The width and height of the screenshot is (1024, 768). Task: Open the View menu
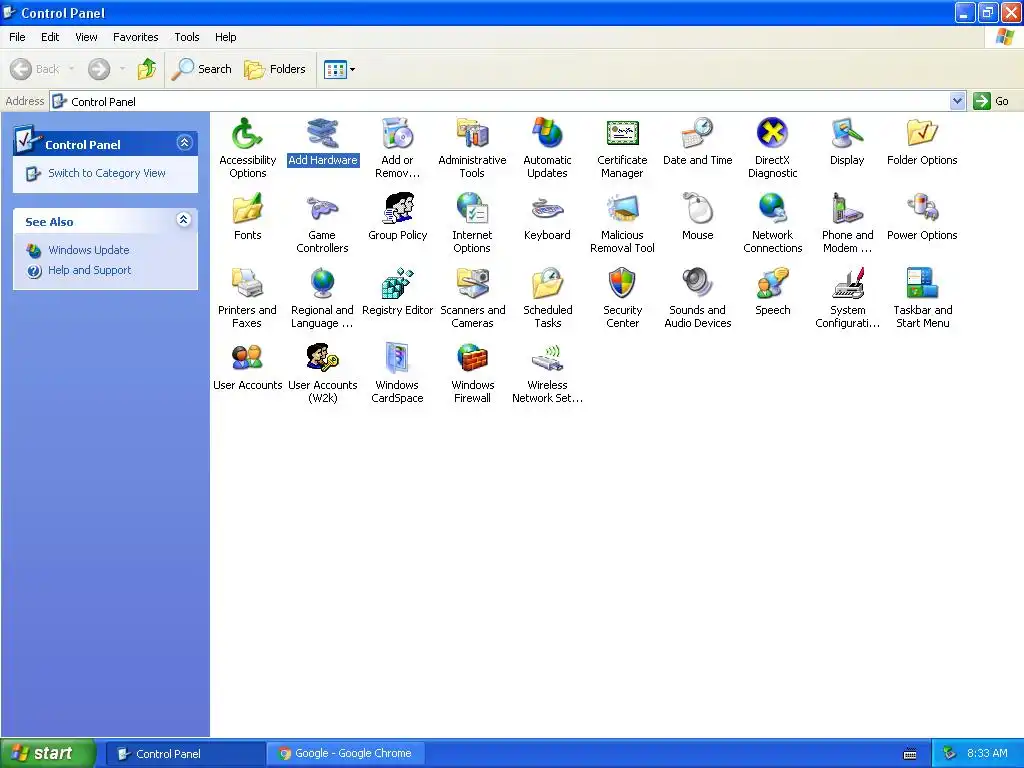(x=86, y=37)
